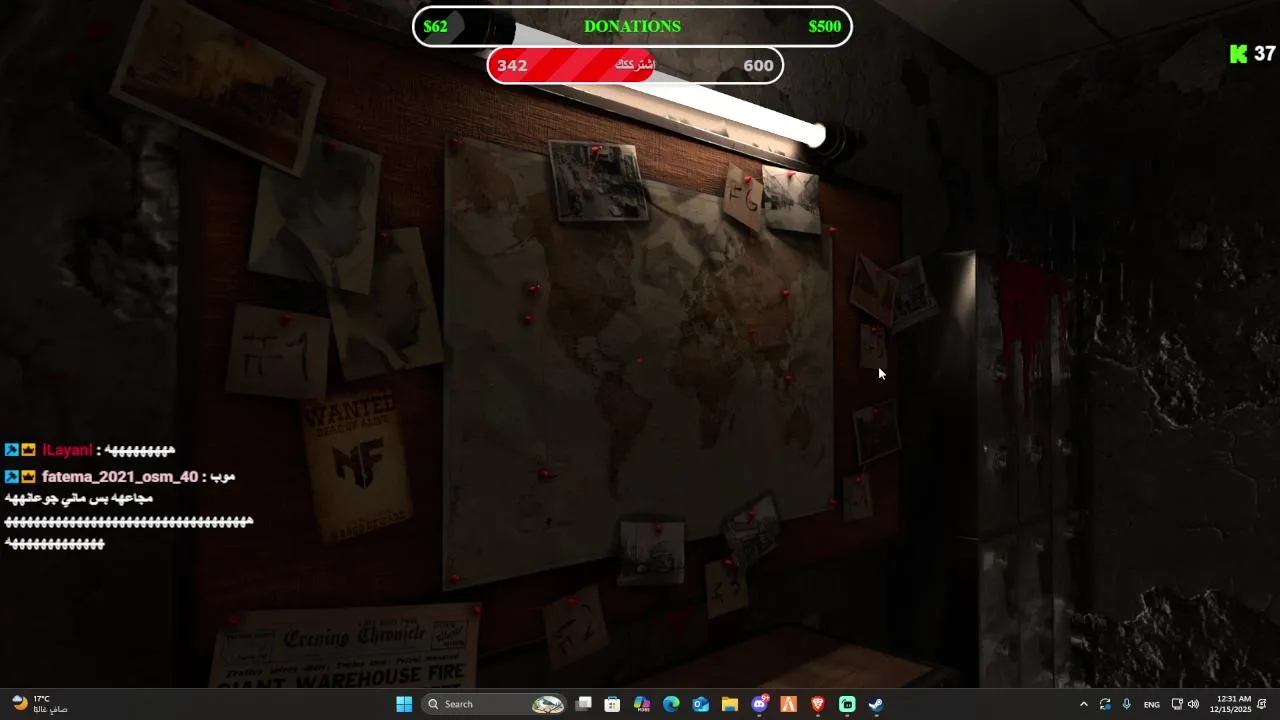Open Outlook from the taskbar
Screen dimensions: 1280x720
[701, 704]
